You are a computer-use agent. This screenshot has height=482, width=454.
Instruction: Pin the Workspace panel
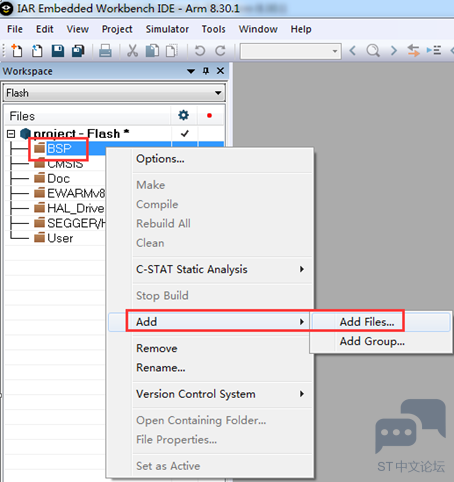click(x=206, y=71)
